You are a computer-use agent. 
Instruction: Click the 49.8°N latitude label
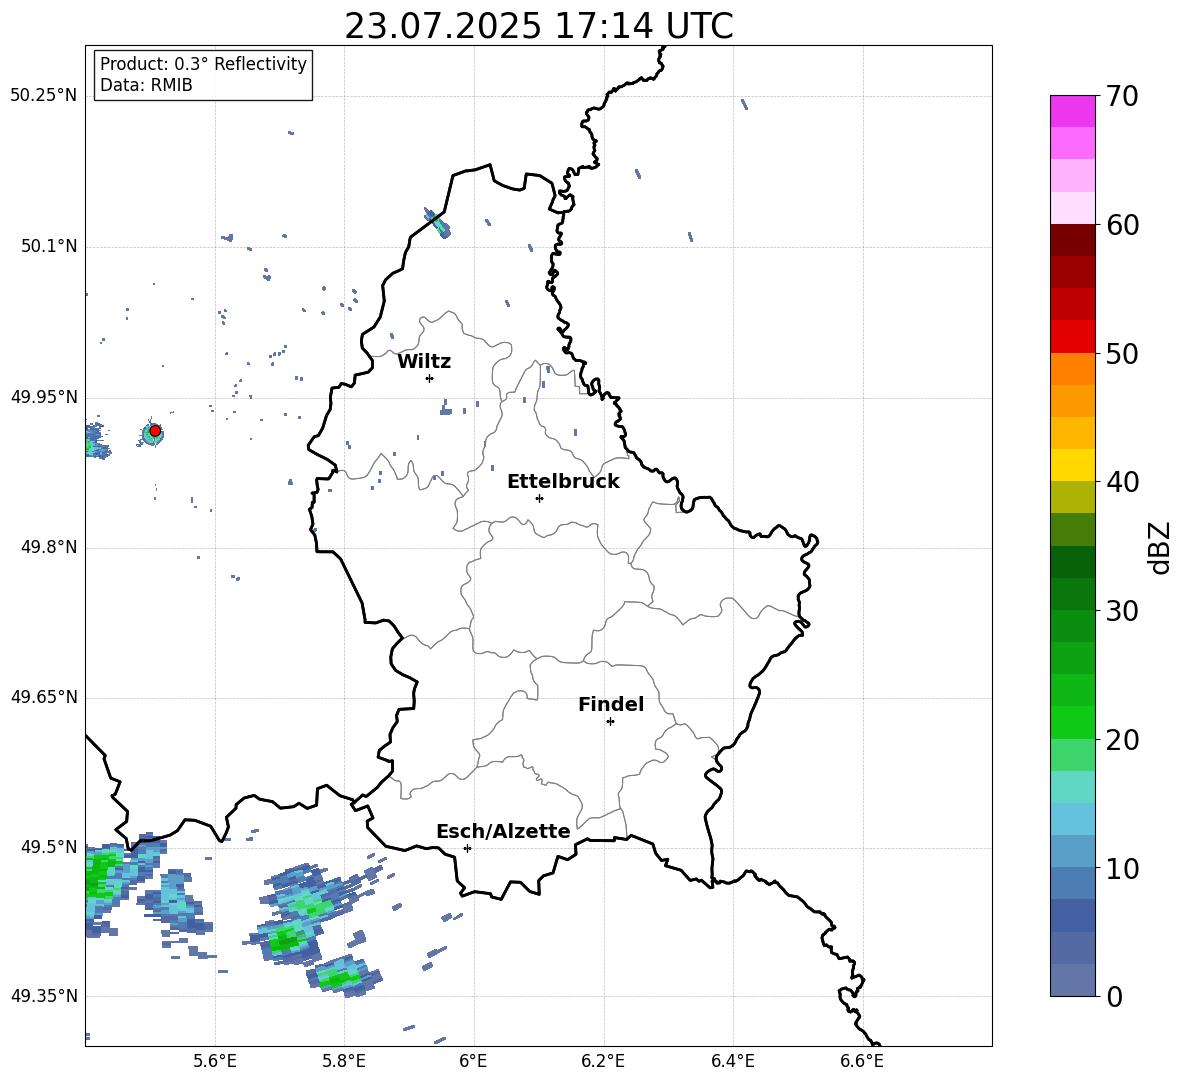49,547
